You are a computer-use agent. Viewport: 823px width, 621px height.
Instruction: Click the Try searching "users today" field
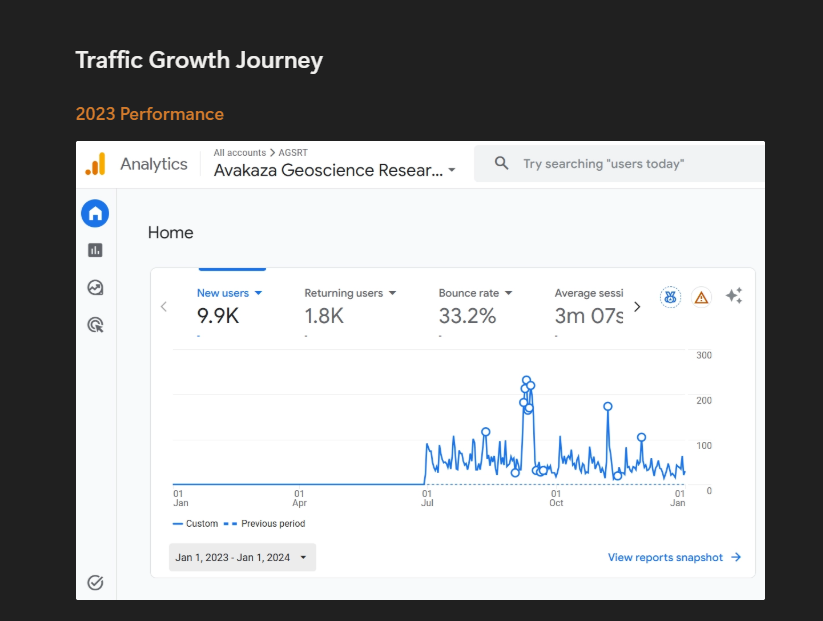[619, 164]
